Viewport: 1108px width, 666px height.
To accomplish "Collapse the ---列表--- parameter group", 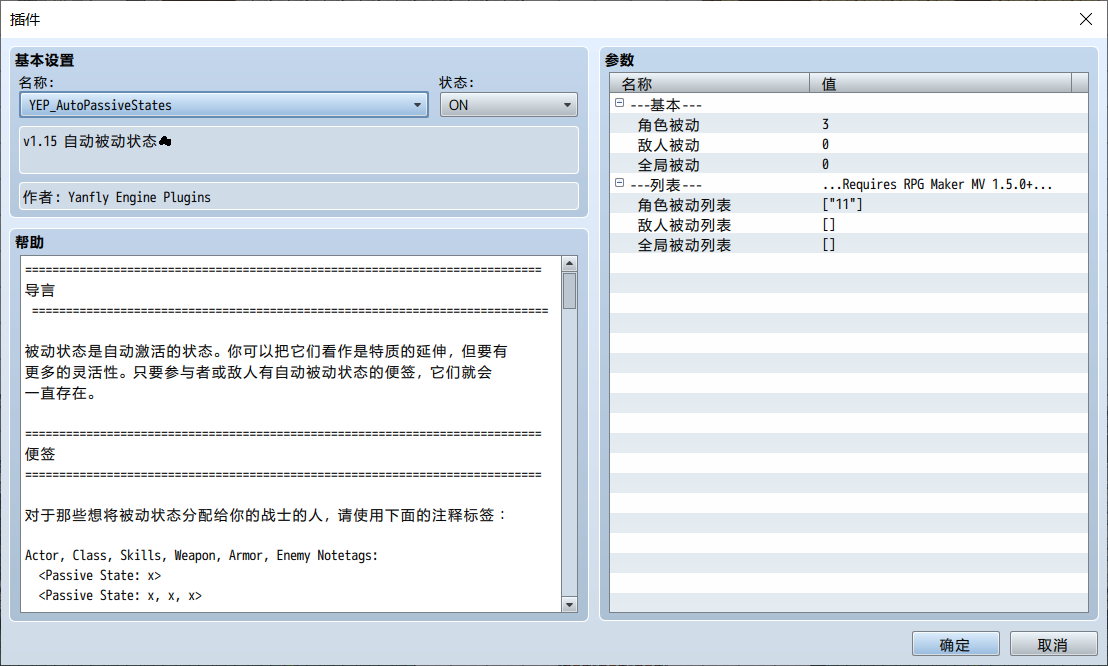I will pyautogui.click(x=620, y=183).
